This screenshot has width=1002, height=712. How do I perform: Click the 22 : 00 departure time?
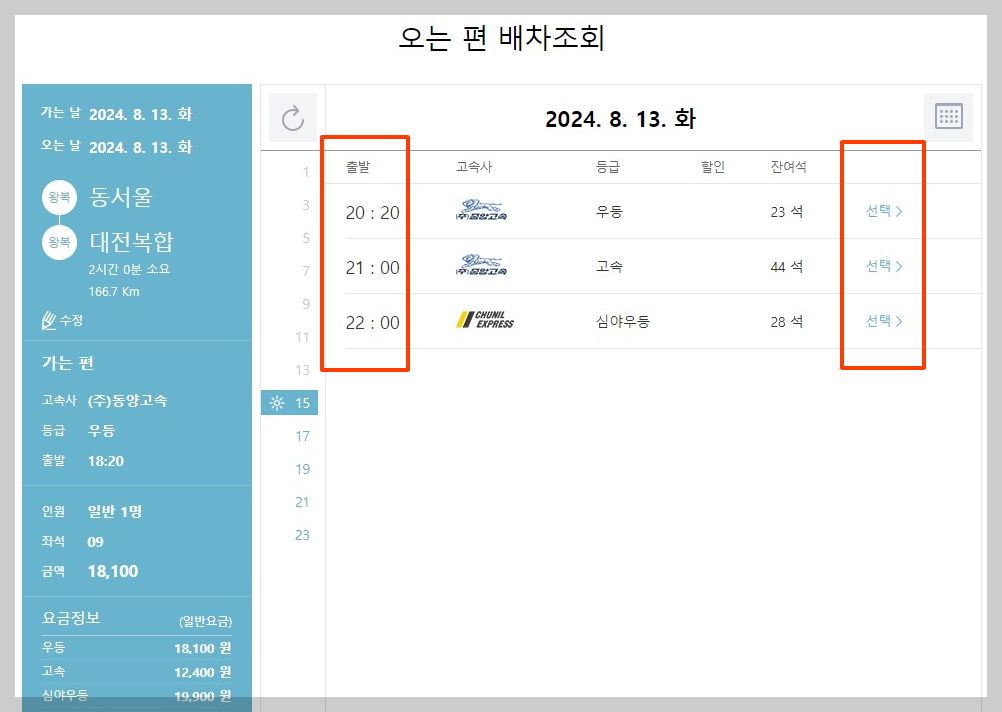(x=373, y=323)
